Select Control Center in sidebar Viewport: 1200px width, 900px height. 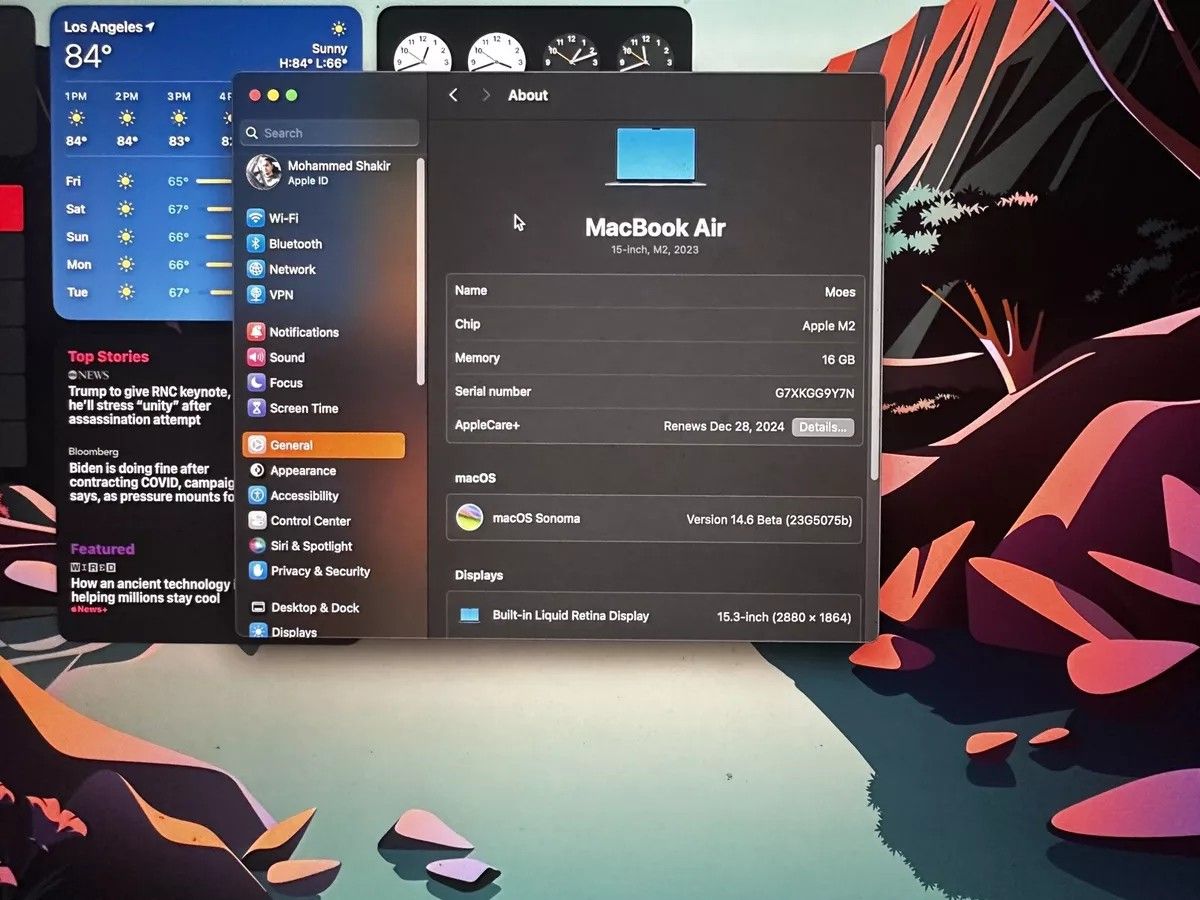click(x=310, y=521)
